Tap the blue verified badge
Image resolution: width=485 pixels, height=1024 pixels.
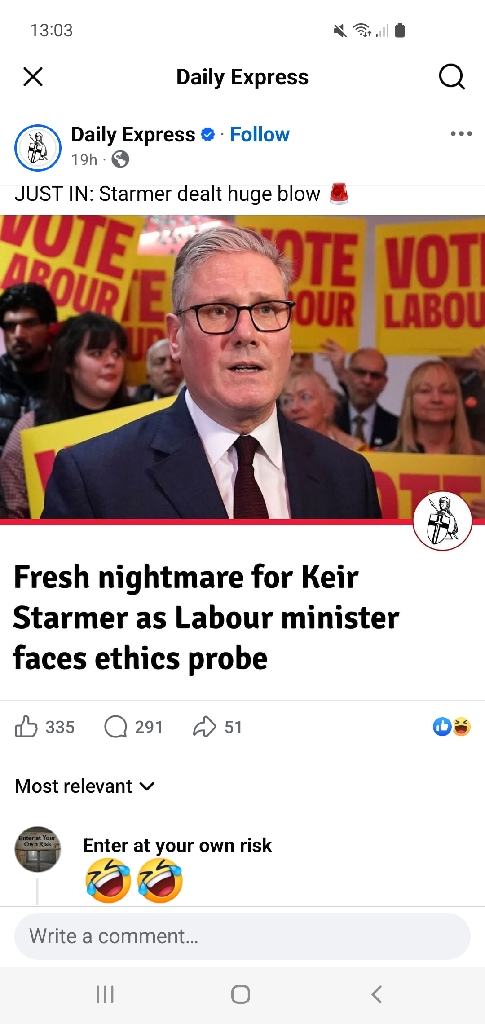tap(208, 135)
